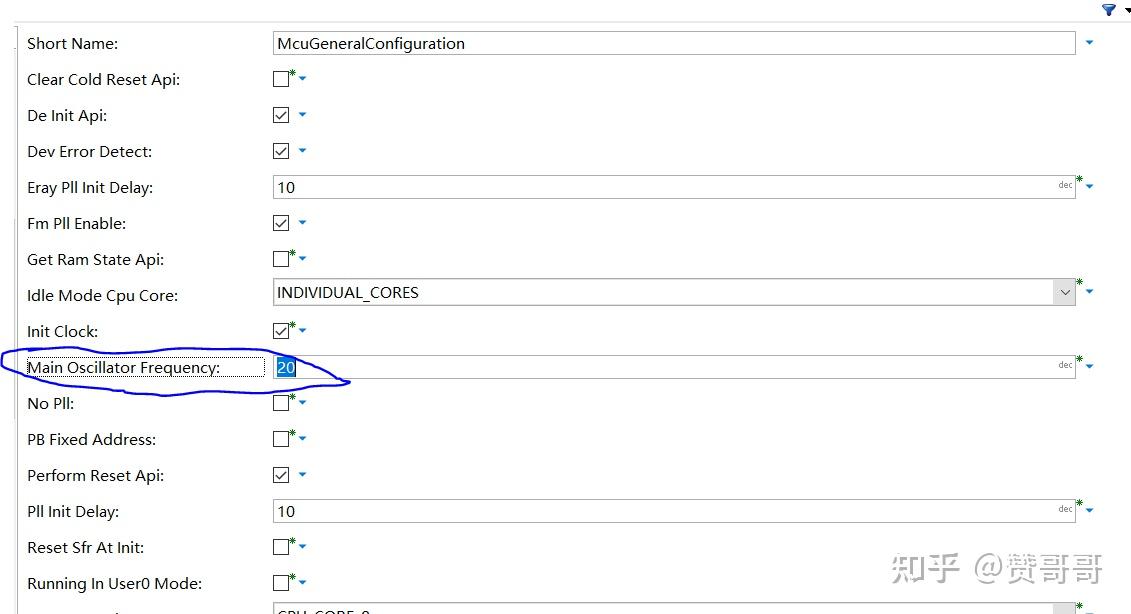Click blue arrow icon beside Main Oscillator Frequency
Image resolution: width=1131 pixels, height=614 pixels.
[1089, 367]
